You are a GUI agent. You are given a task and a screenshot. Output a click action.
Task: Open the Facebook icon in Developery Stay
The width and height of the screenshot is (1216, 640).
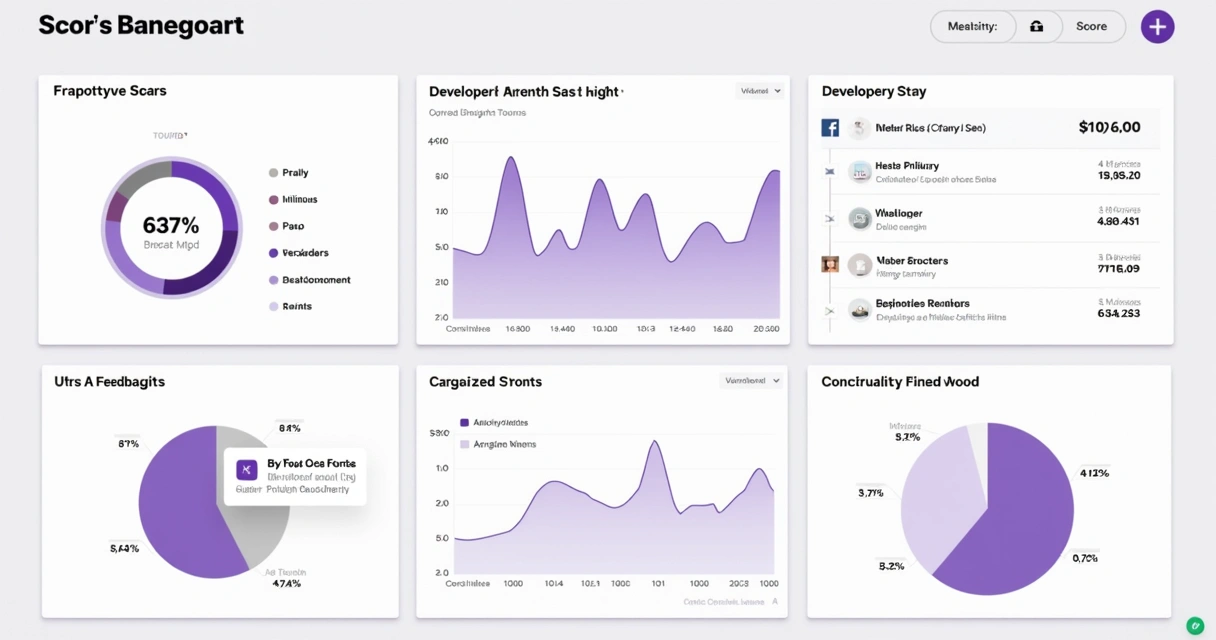(830, 128)
